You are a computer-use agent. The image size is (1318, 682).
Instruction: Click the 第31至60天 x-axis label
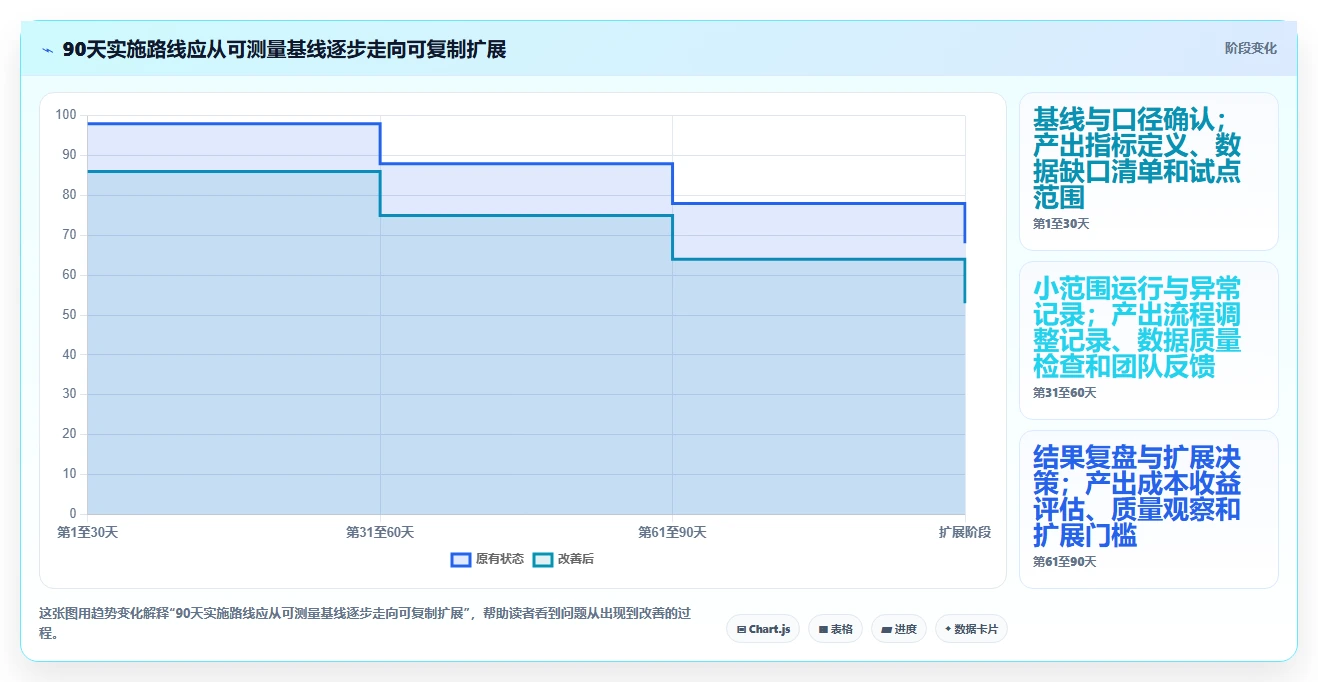pyautogui.click(x=380, y=533)
